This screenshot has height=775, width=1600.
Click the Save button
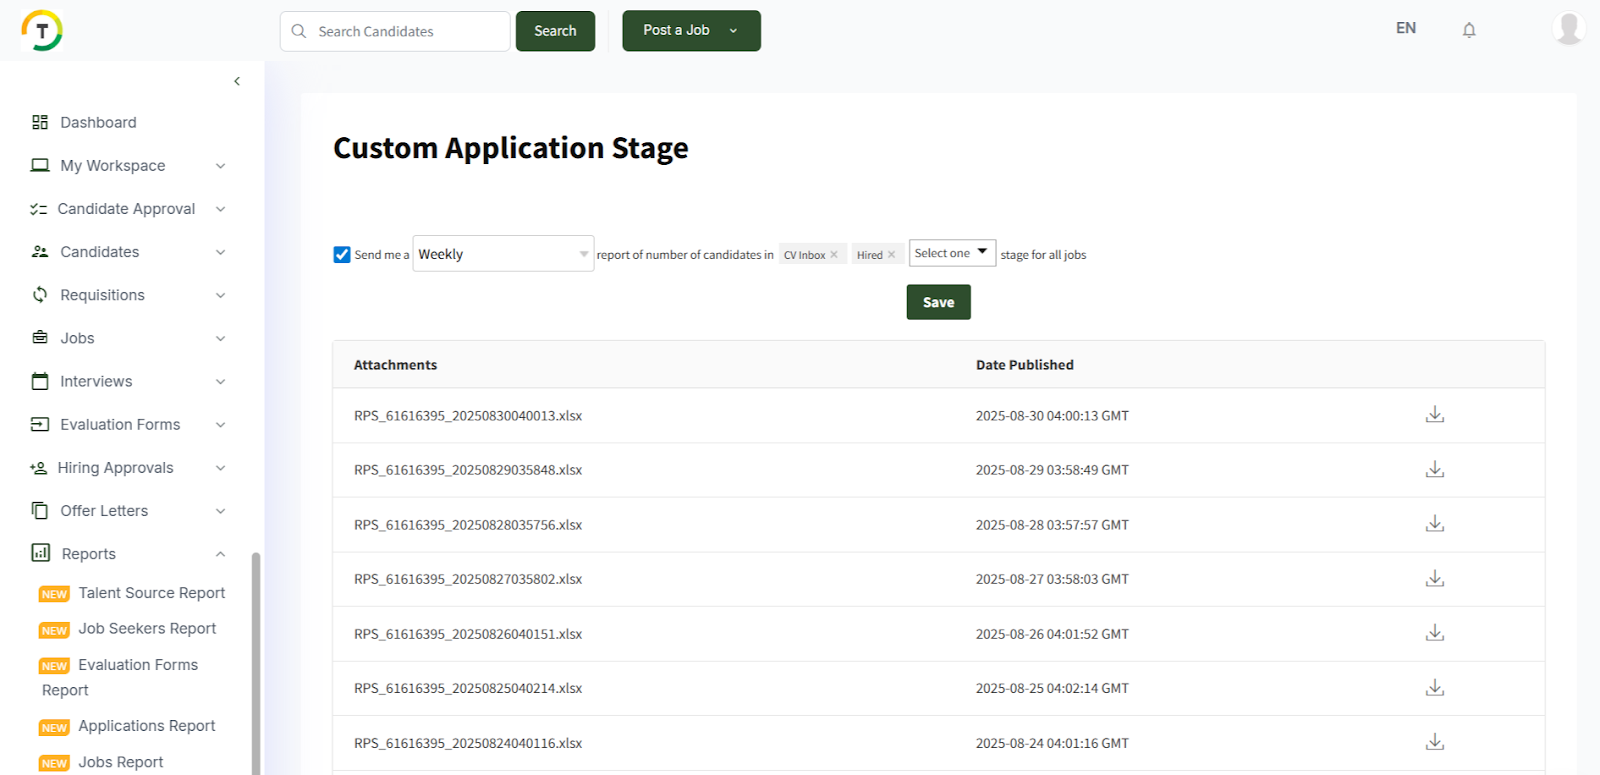(938, 302)
